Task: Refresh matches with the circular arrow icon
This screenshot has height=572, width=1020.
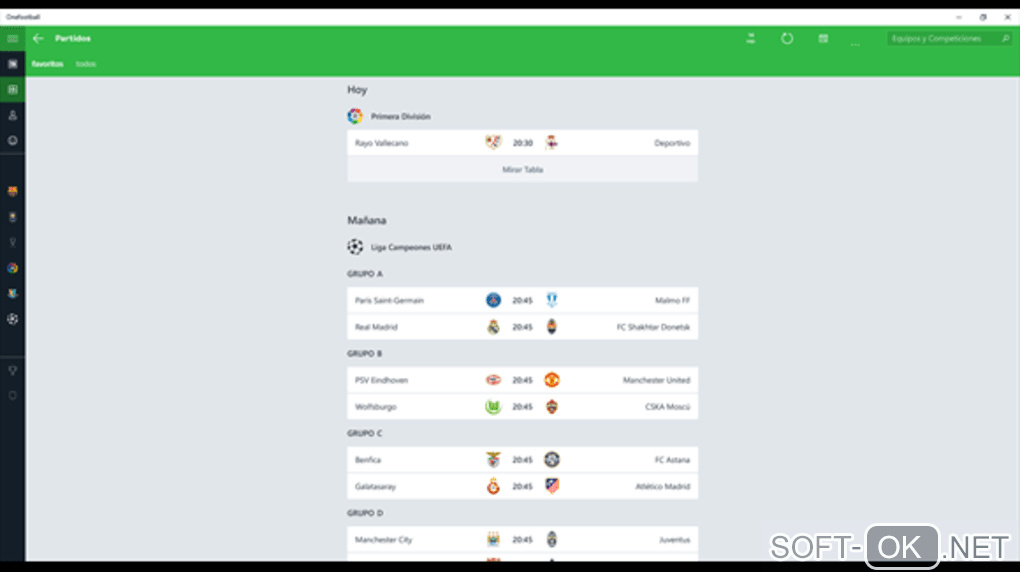Action: [786, 38]
